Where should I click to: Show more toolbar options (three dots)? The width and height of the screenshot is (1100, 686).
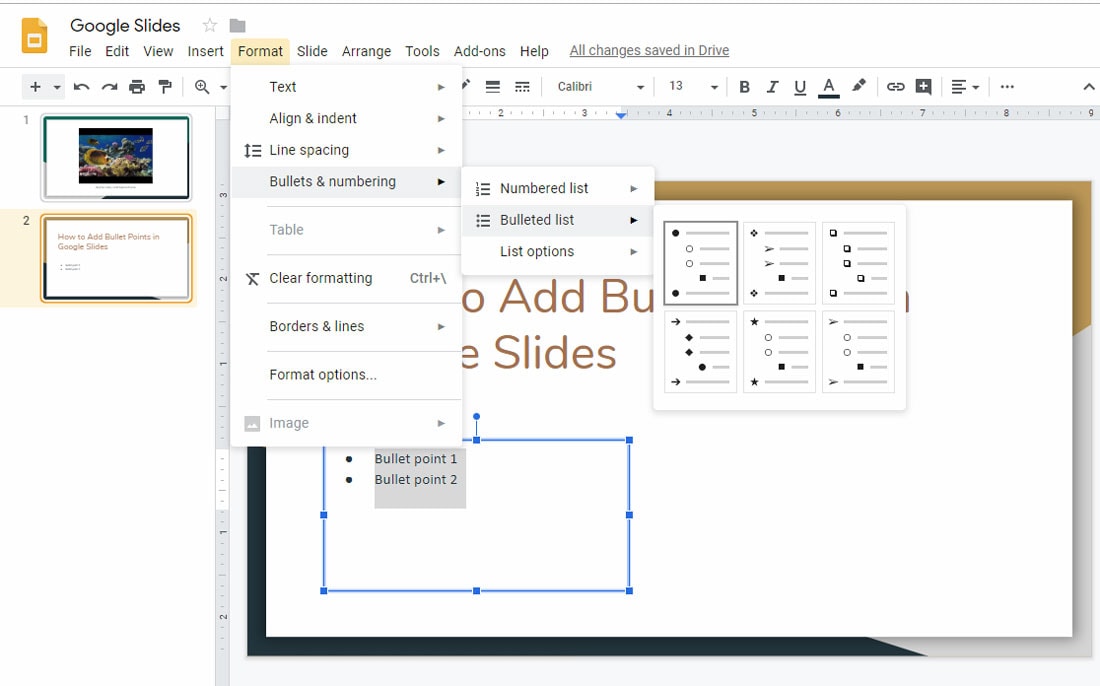click(x=1007, y=87)
